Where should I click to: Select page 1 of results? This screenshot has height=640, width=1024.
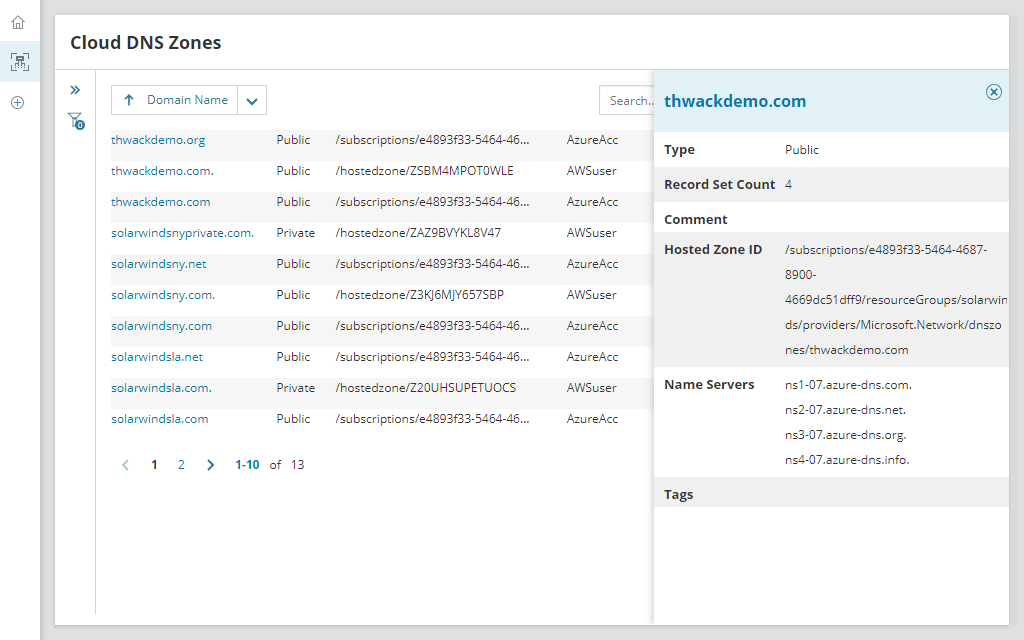[x=153, y=464]
